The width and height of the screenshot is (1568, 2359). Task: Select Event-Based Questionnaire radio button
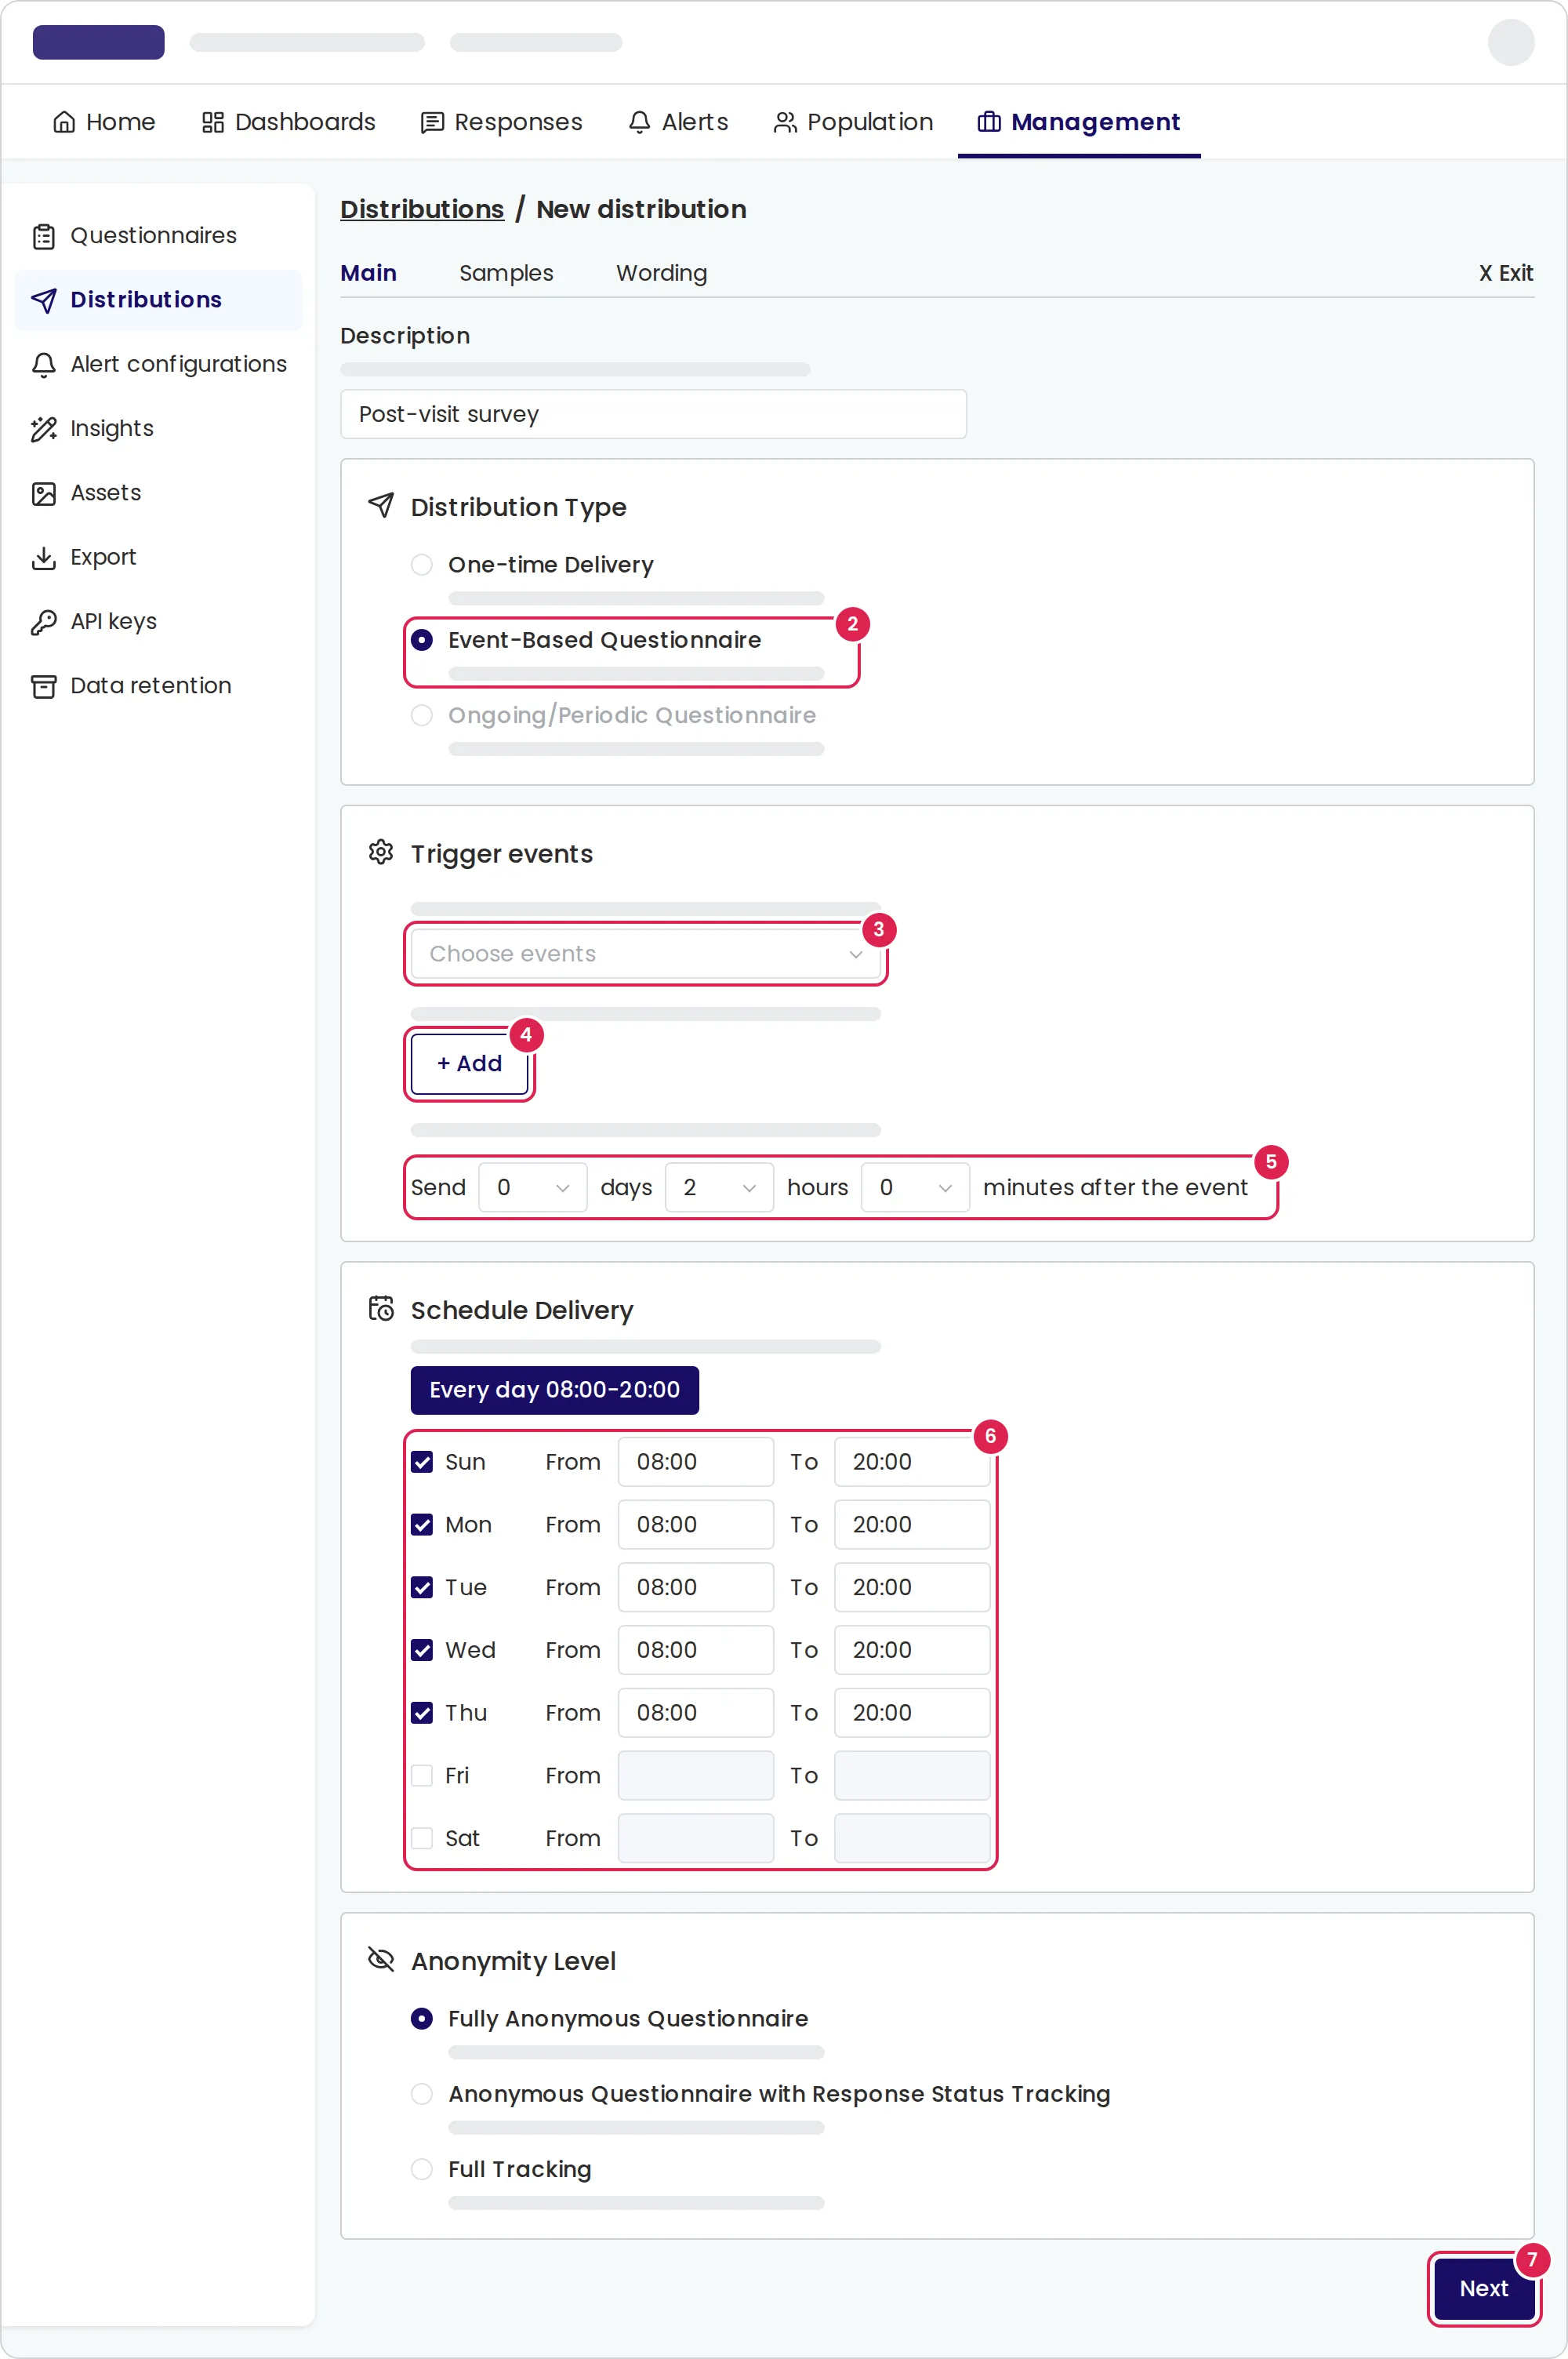tap(422, 640)
